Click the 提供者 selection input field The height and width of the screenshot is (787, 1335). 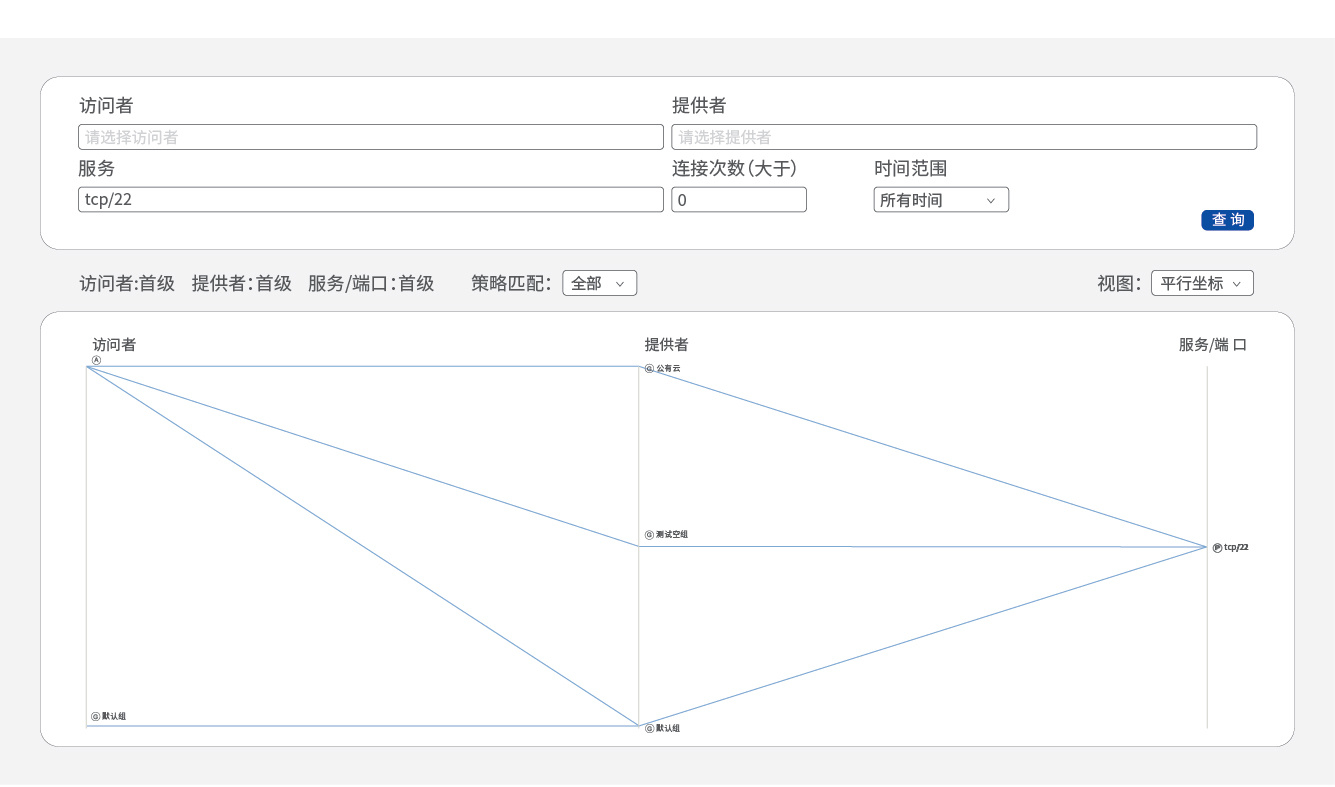click(x=964, y=137)
